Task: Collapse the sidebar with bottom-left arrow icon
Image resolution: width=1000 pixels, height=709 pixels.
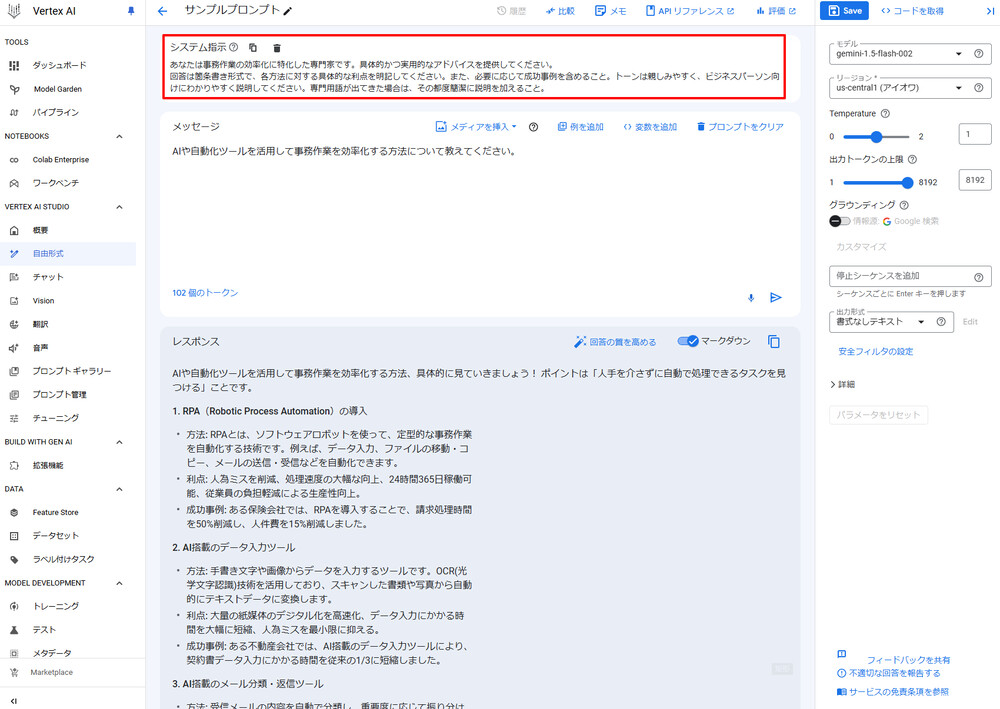Action: coord(13,701)
